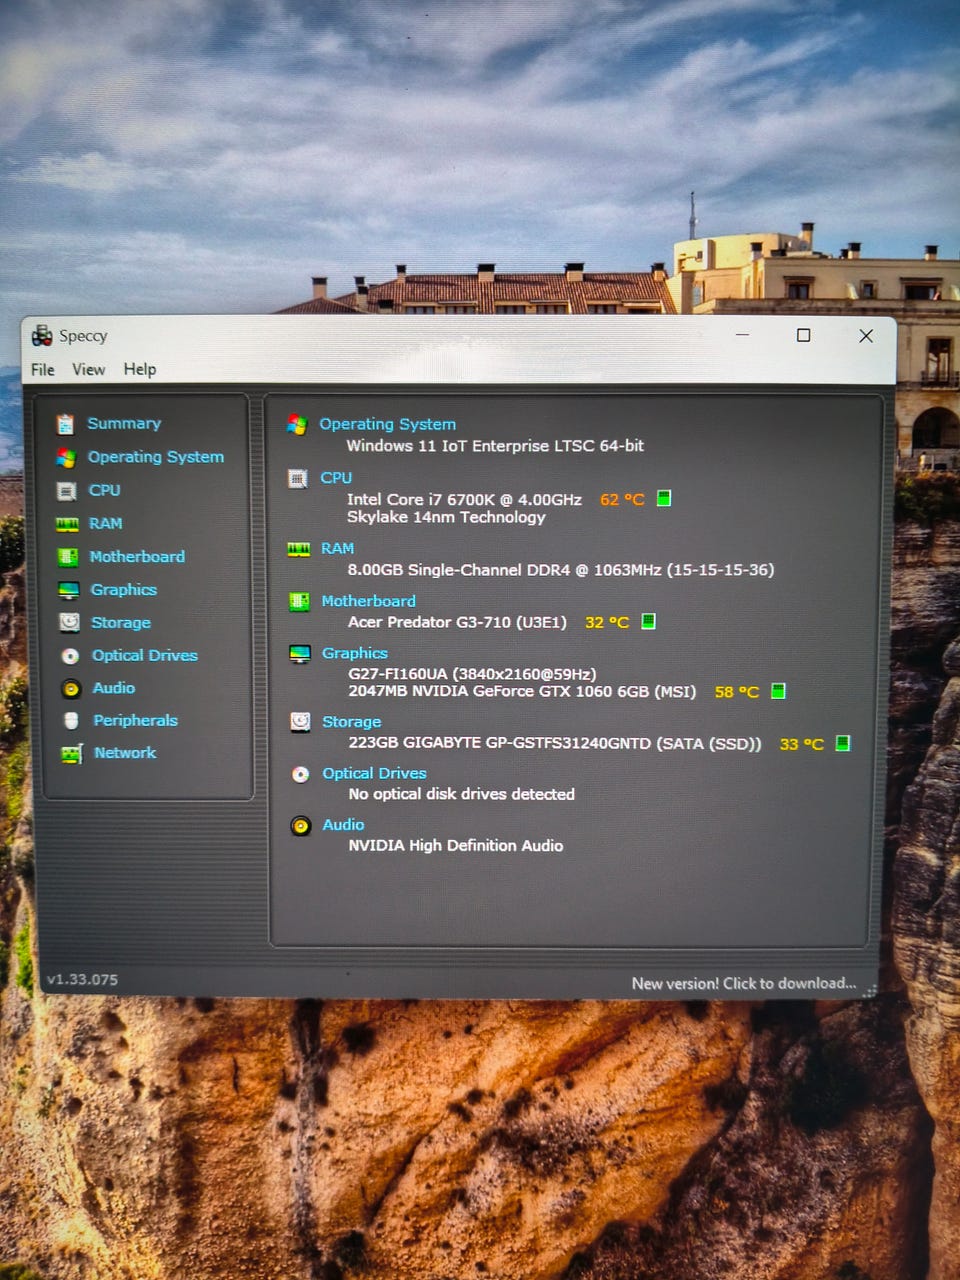Select Operating System in the sidebar
The width and height of the screenshot is (960, 1280).
pos(156,457)
